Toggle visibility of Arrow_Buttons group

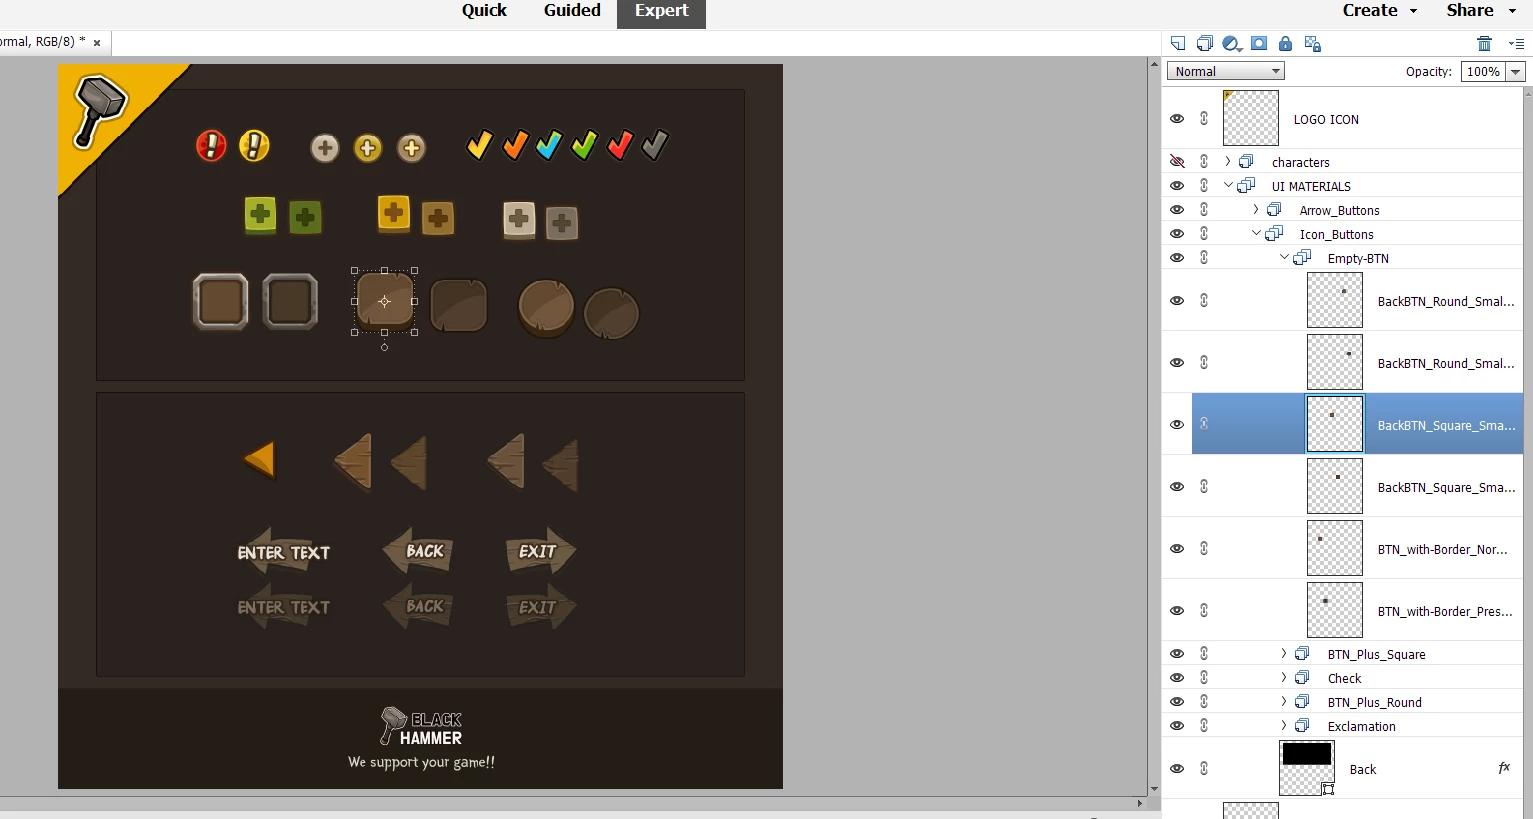[x=1177, y=209]
